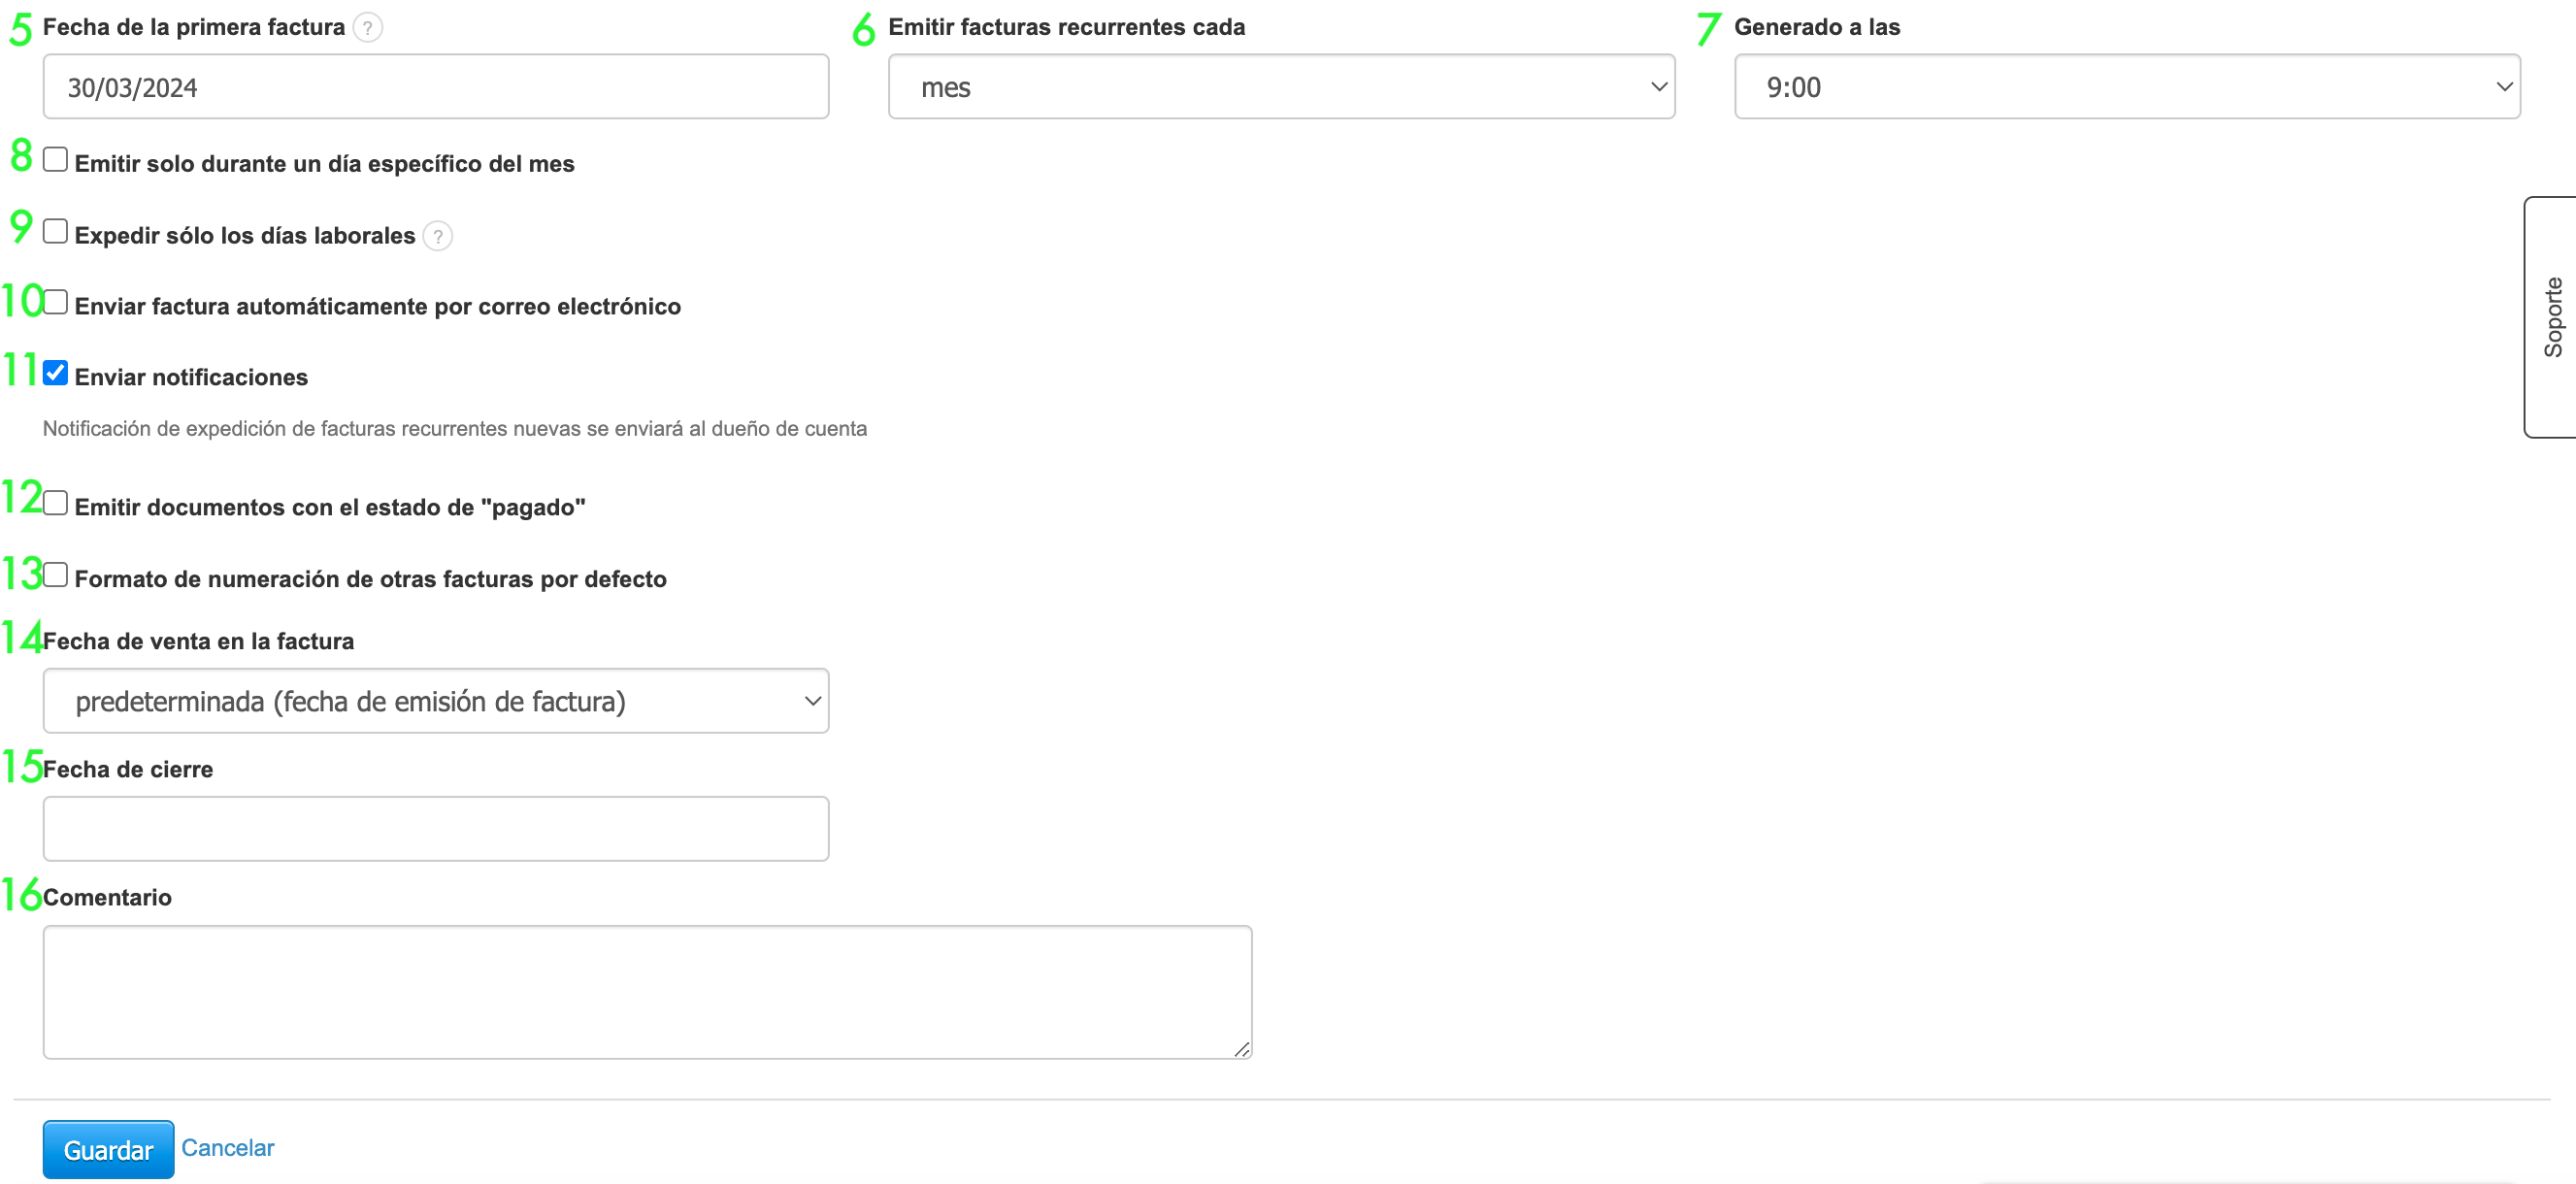Click the Guardar button
This screenshot has width=2576, height=1184.
point(108,1149)
